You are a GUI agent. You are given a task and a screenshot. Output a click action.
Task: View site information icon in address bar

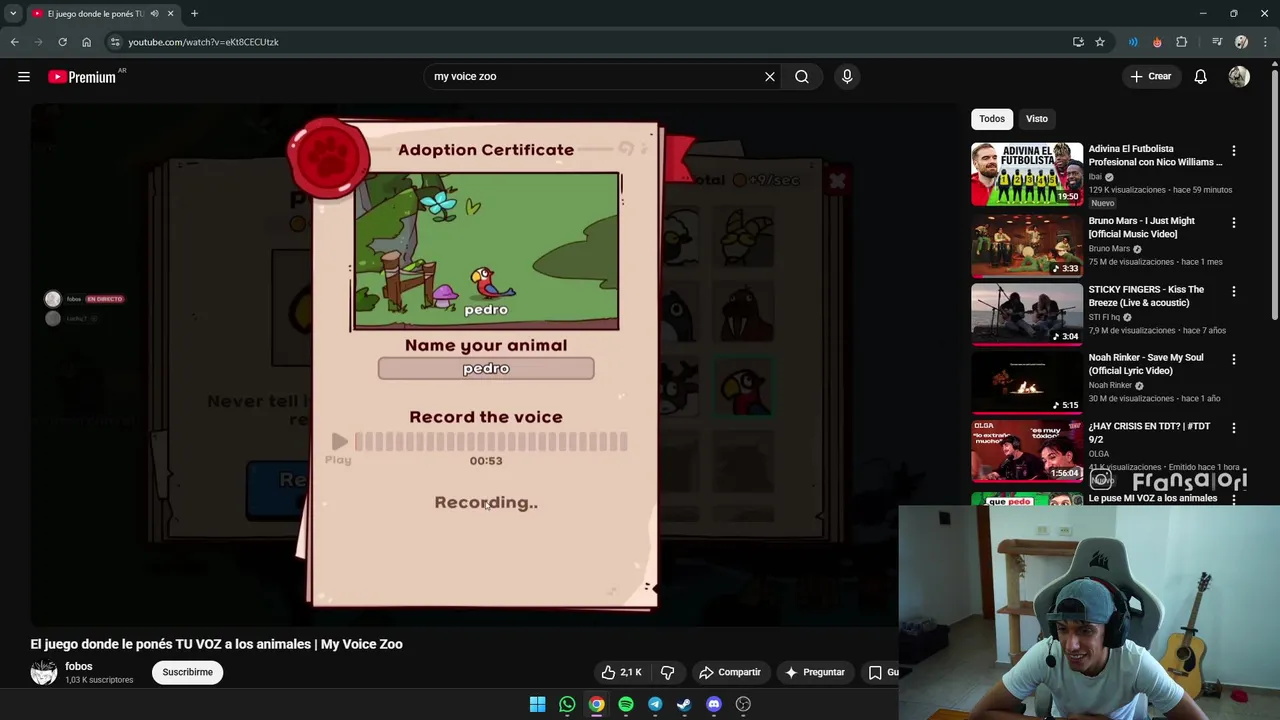click(x=115, y=42)
